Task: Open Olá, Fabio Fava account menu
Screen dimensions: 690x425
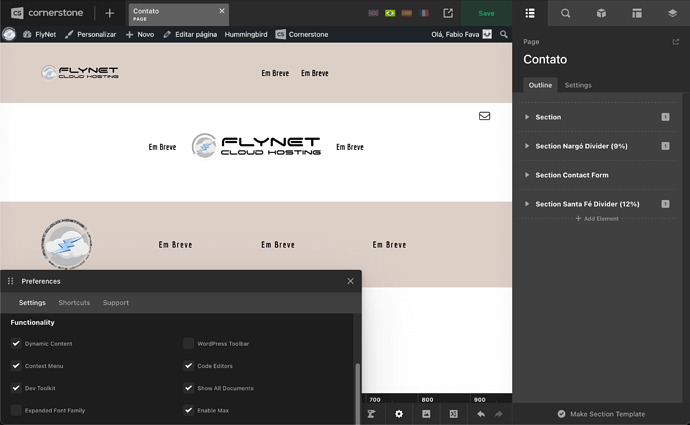Action: tap(461, 34)
